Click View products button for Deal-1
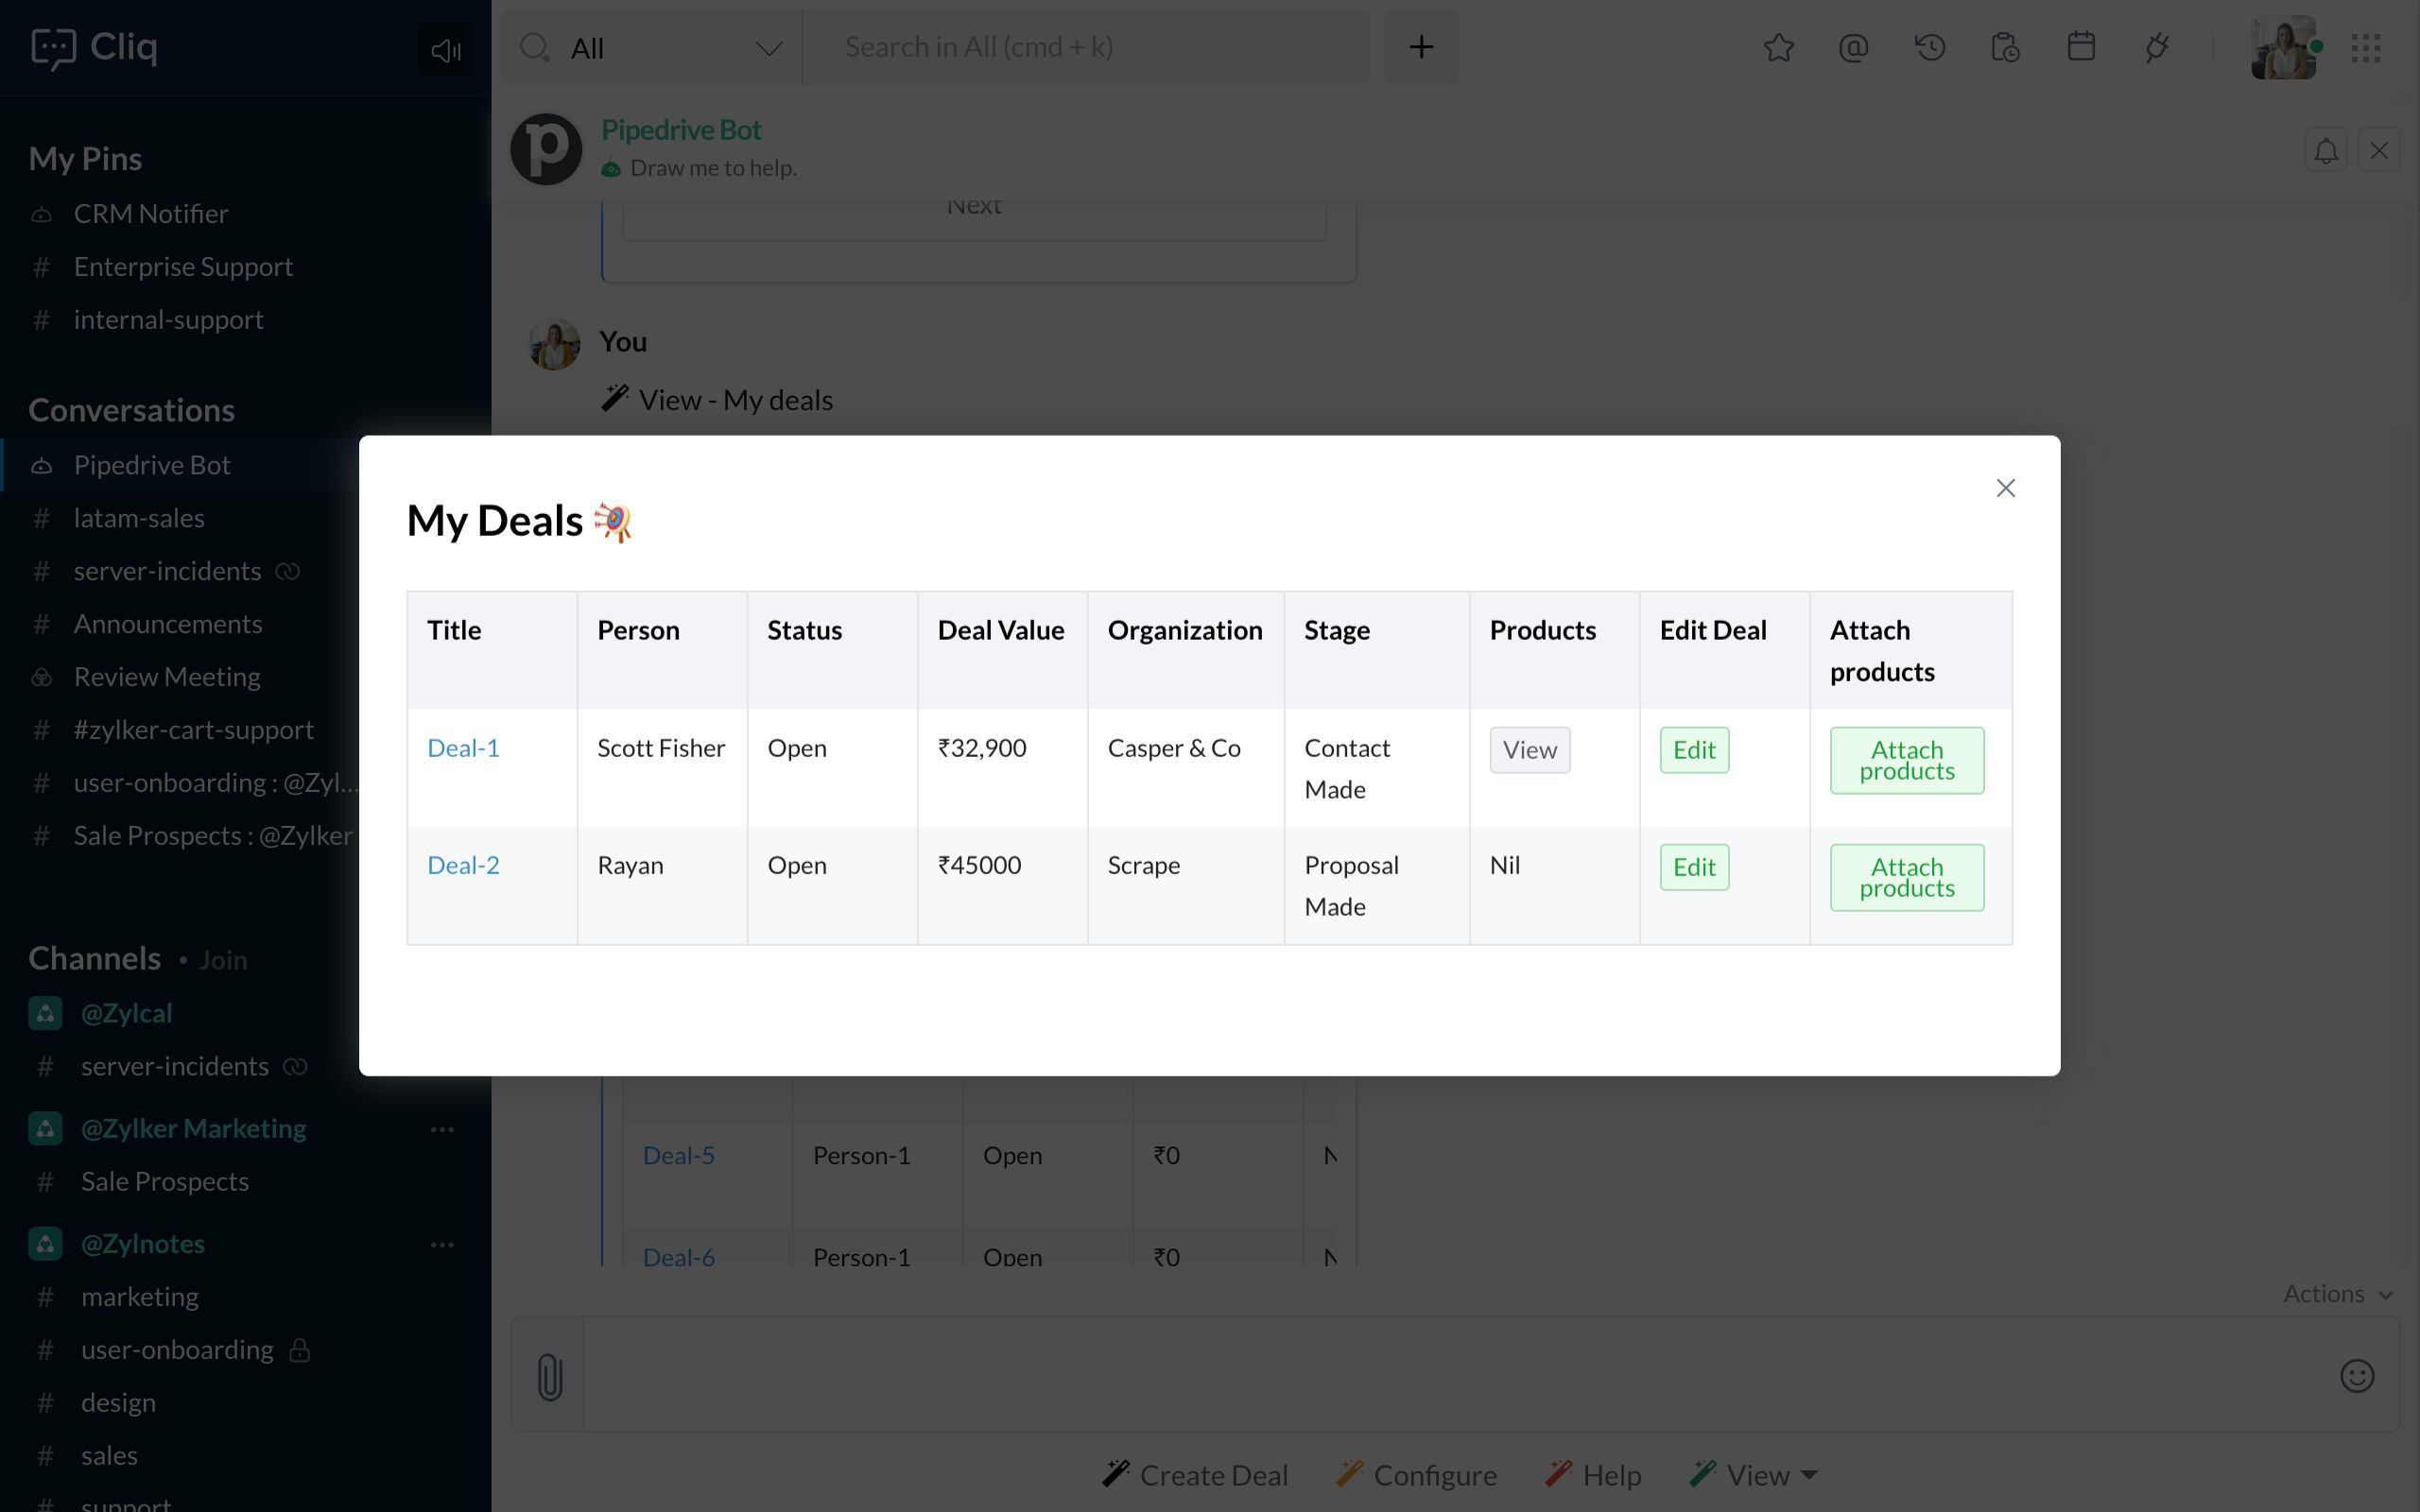 click(x=1530, y=750)
